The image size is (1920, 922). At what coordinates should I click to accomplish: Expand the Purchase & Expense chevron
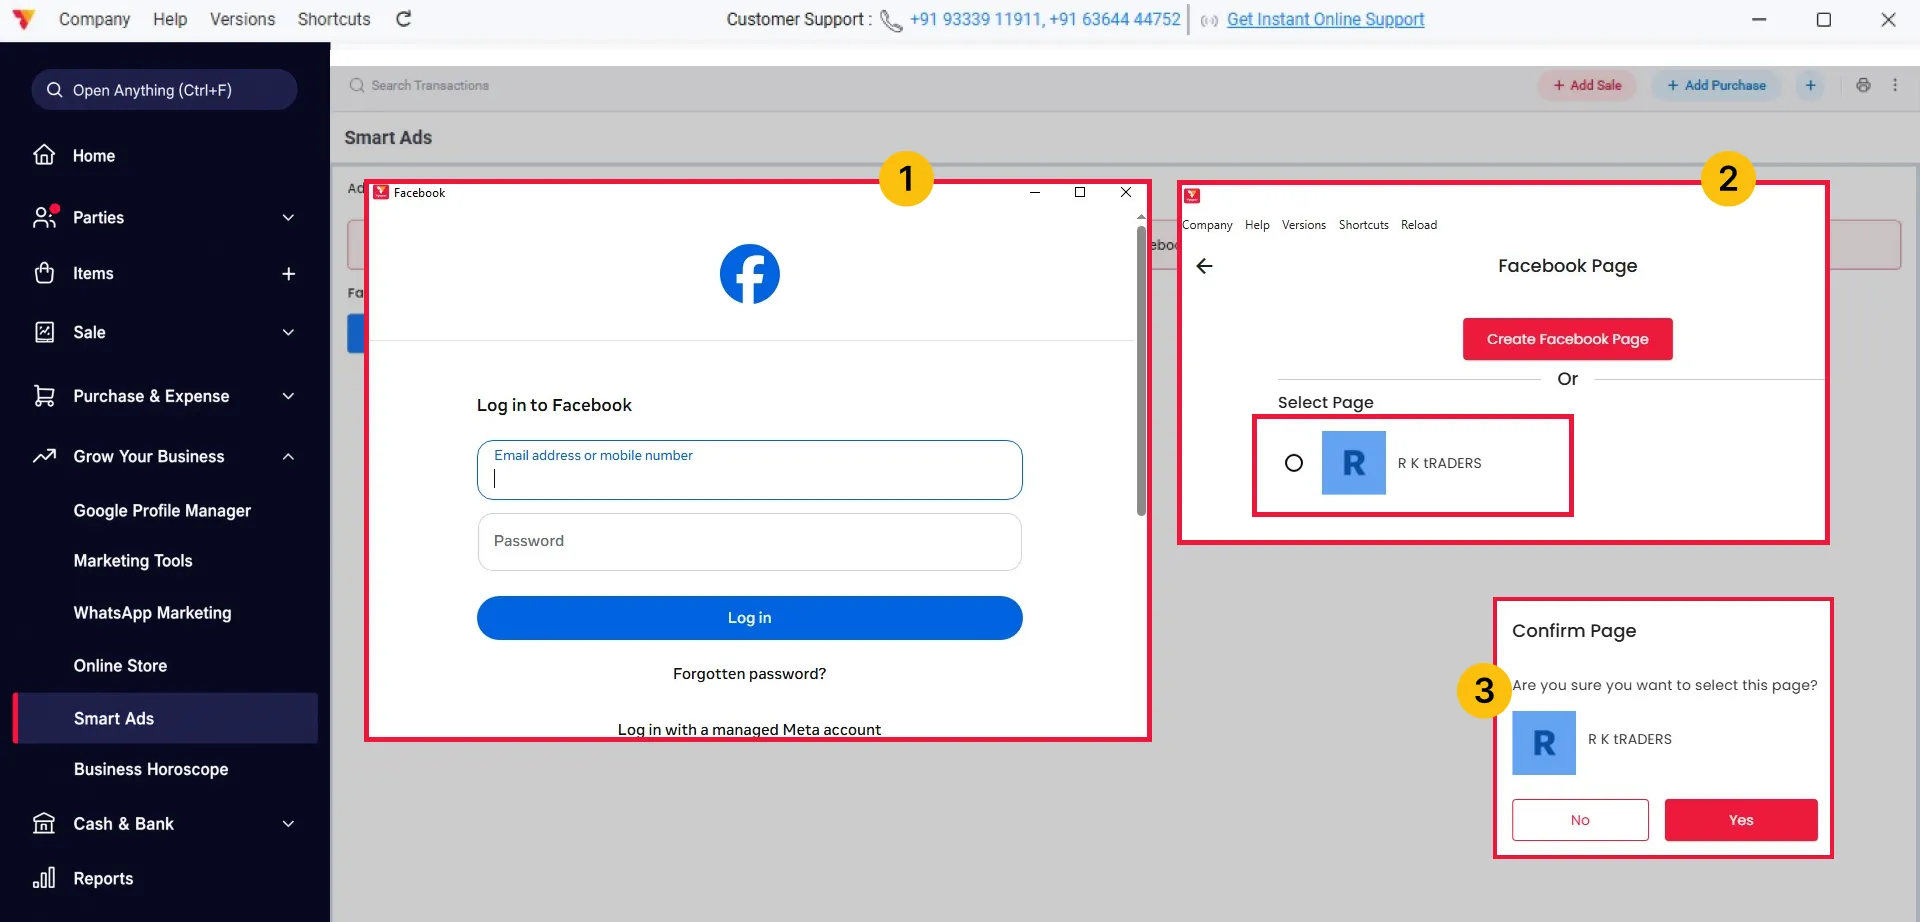tap(288, 396)
